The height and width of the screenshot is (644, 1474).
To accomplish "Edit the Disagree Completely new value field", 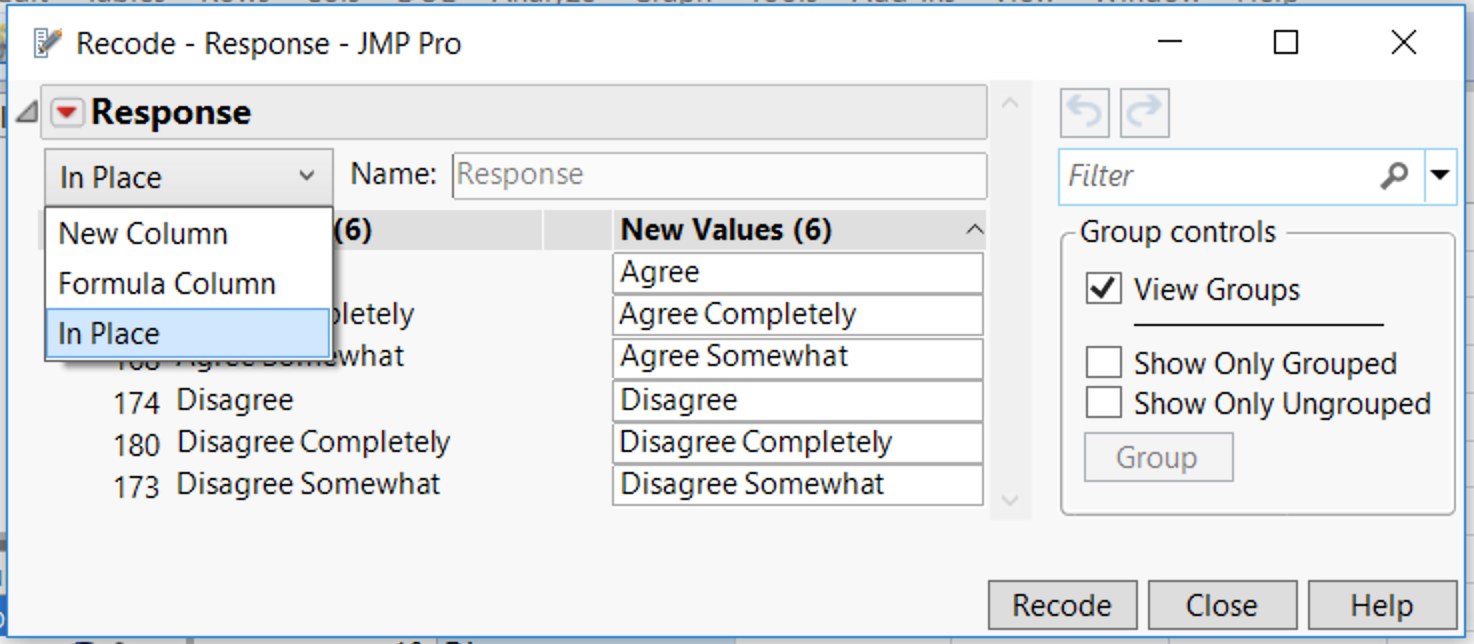I will (x=797, y=442).
